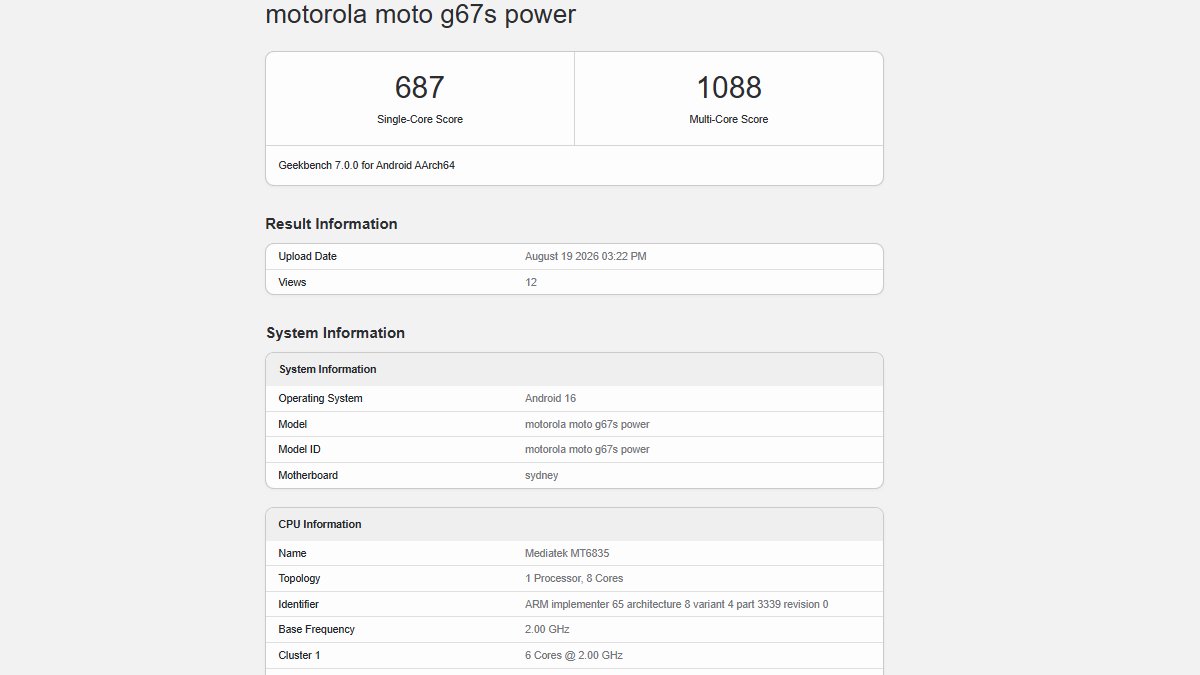Click the large System Information section heading

click(x=335, y=333)
